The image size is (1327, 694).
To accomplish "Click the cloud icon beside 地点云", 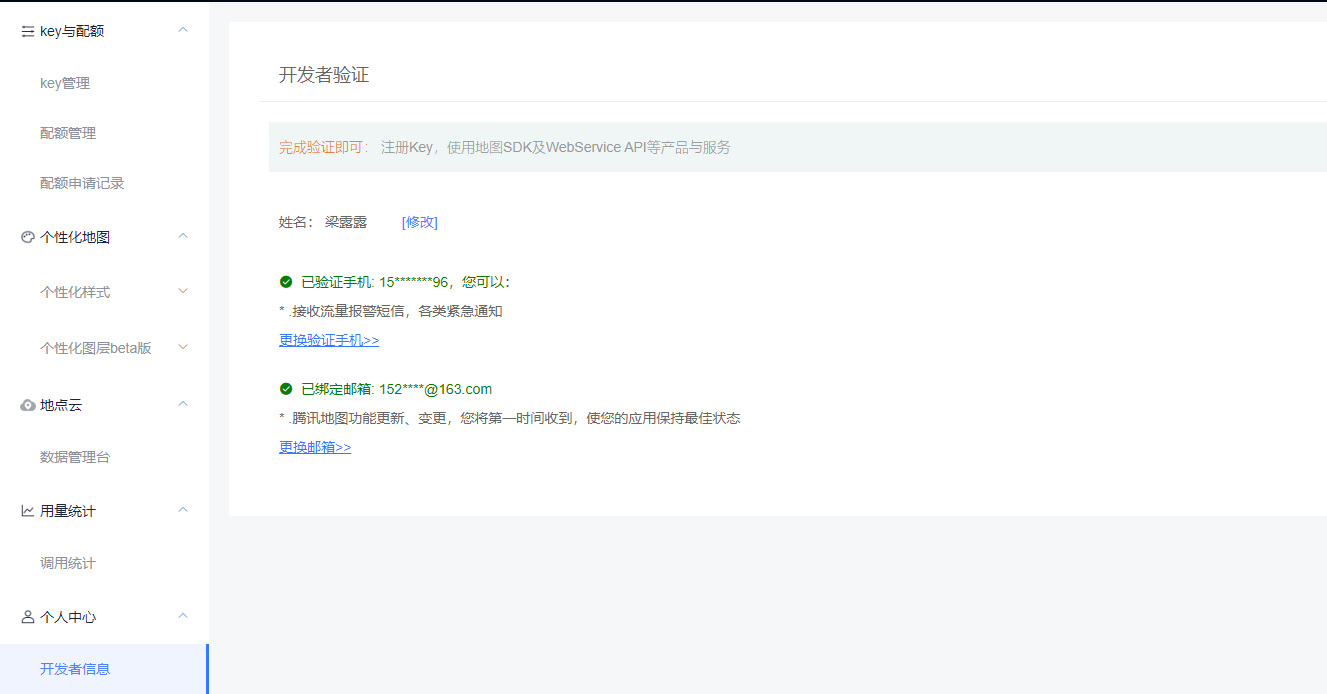I will [28, 405].
